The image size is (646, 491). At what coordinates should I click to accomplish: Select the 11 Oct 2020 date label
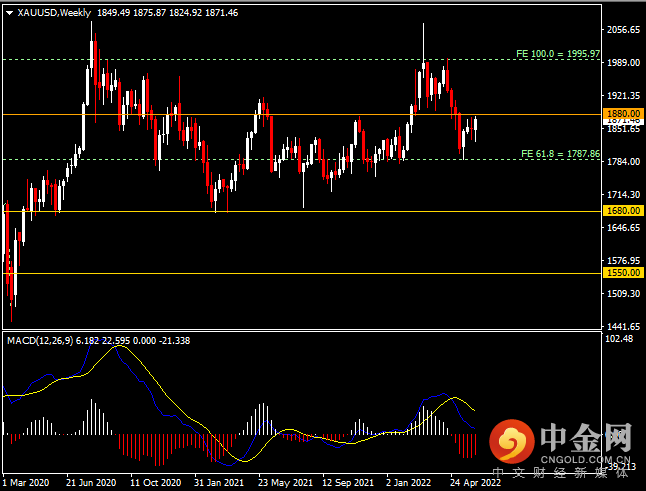[x=155, y=483]
